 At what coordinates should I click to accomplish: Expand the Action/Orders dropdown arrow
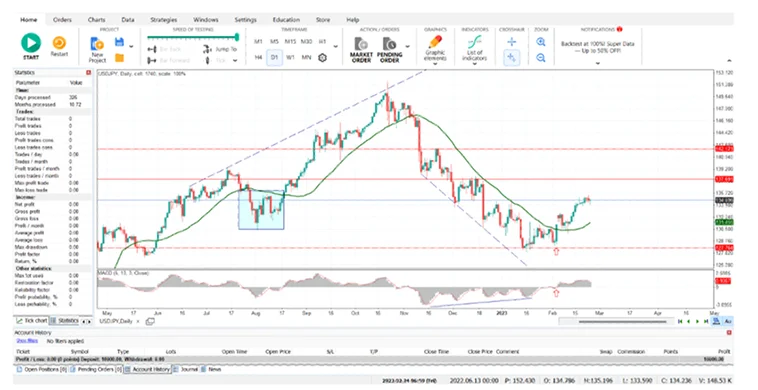pos(408,47)
